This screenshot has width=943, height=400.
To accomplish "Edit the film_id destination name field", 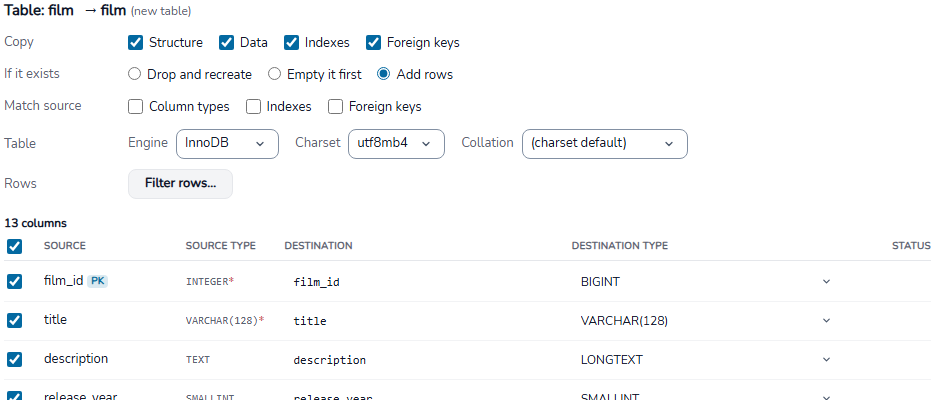I will click(424, 282).
